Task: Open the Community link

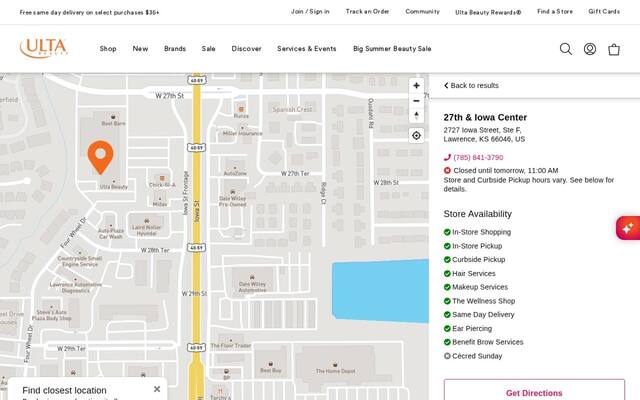Action: pos(422,11)
